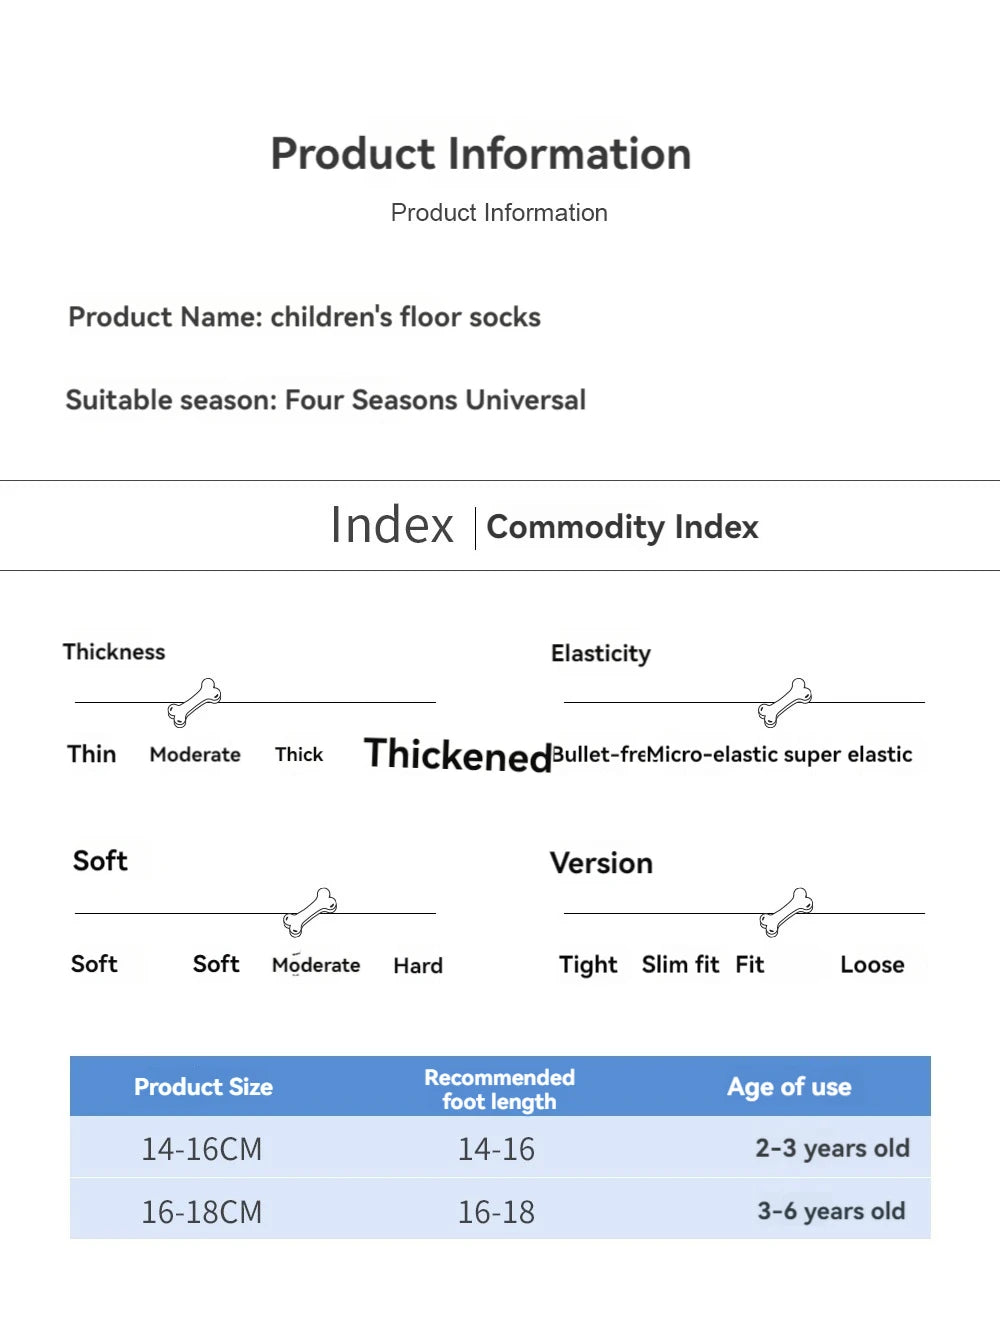Click the "Moderate" thickness label

(x=195, y=755)
